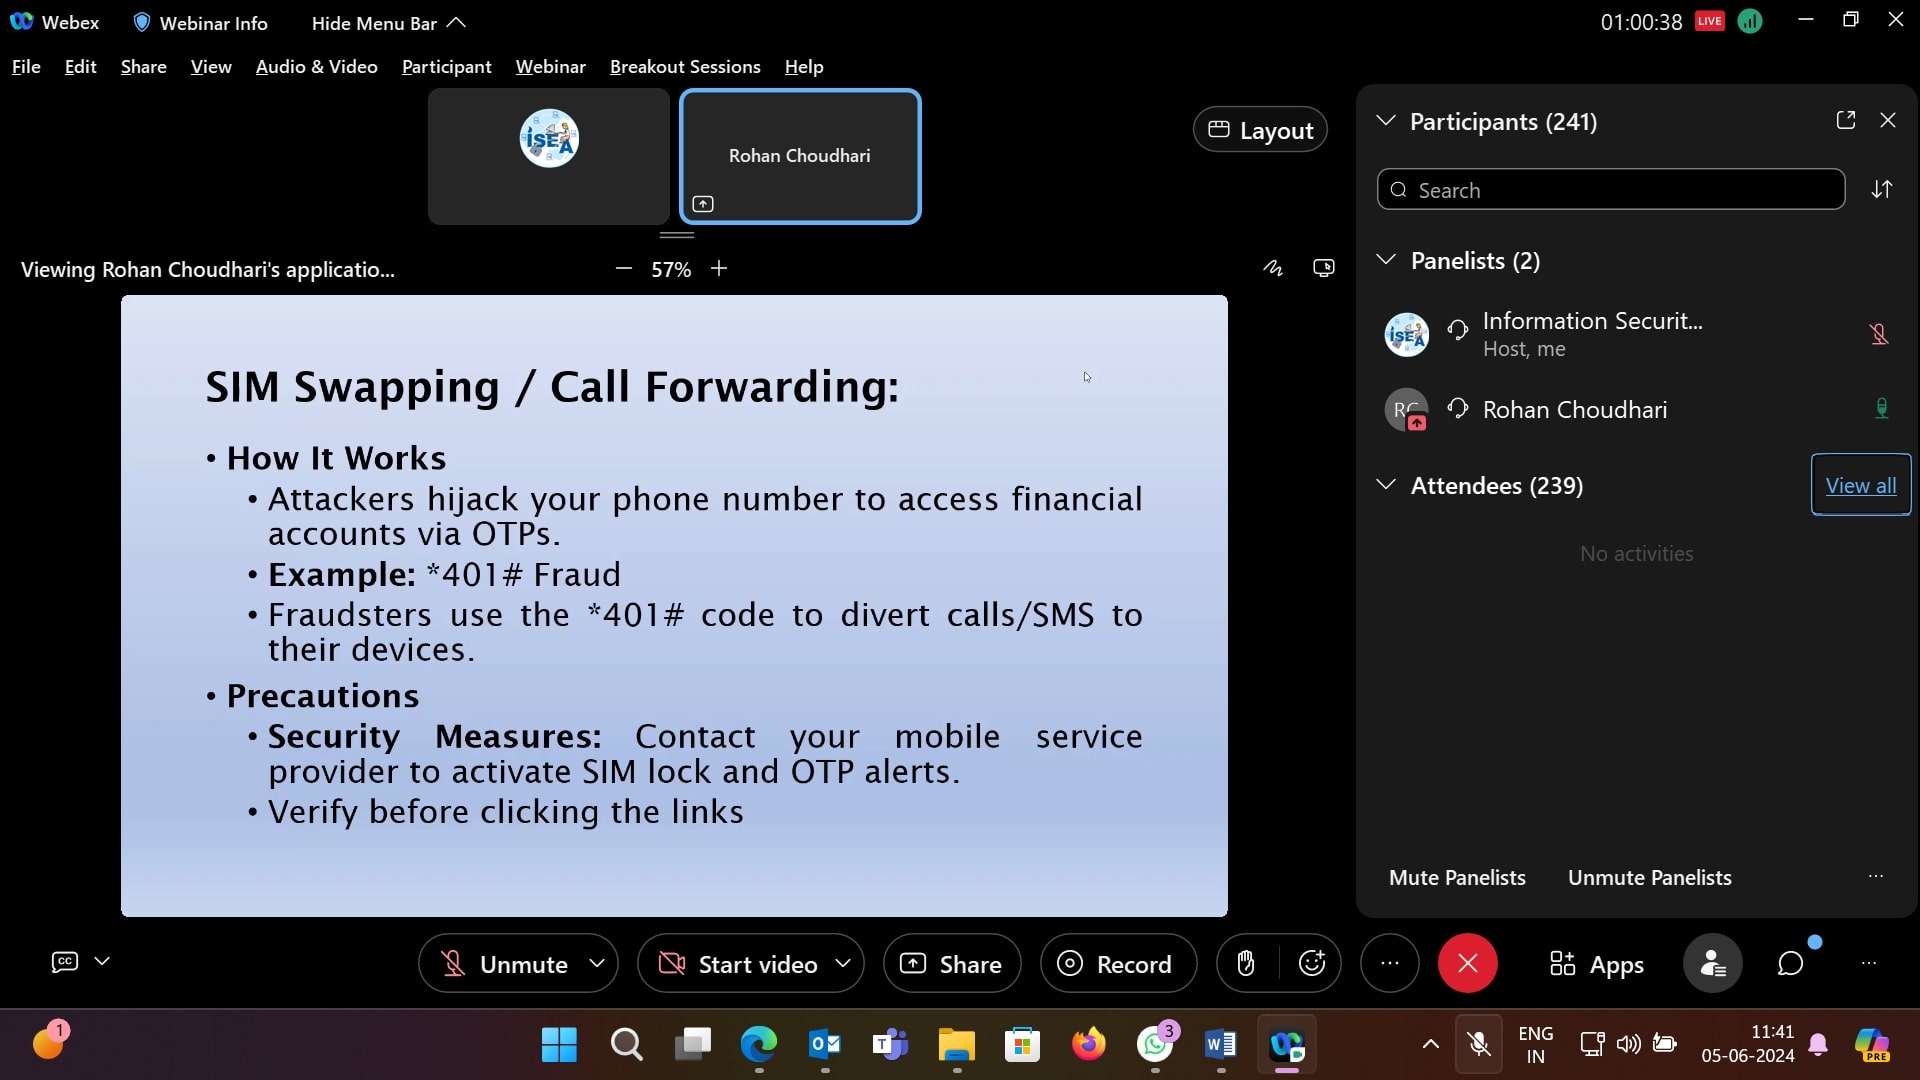Viewport: 1920px width, 1080px height.
Task: Click the sort participants icon
Action: [1882, 190]
